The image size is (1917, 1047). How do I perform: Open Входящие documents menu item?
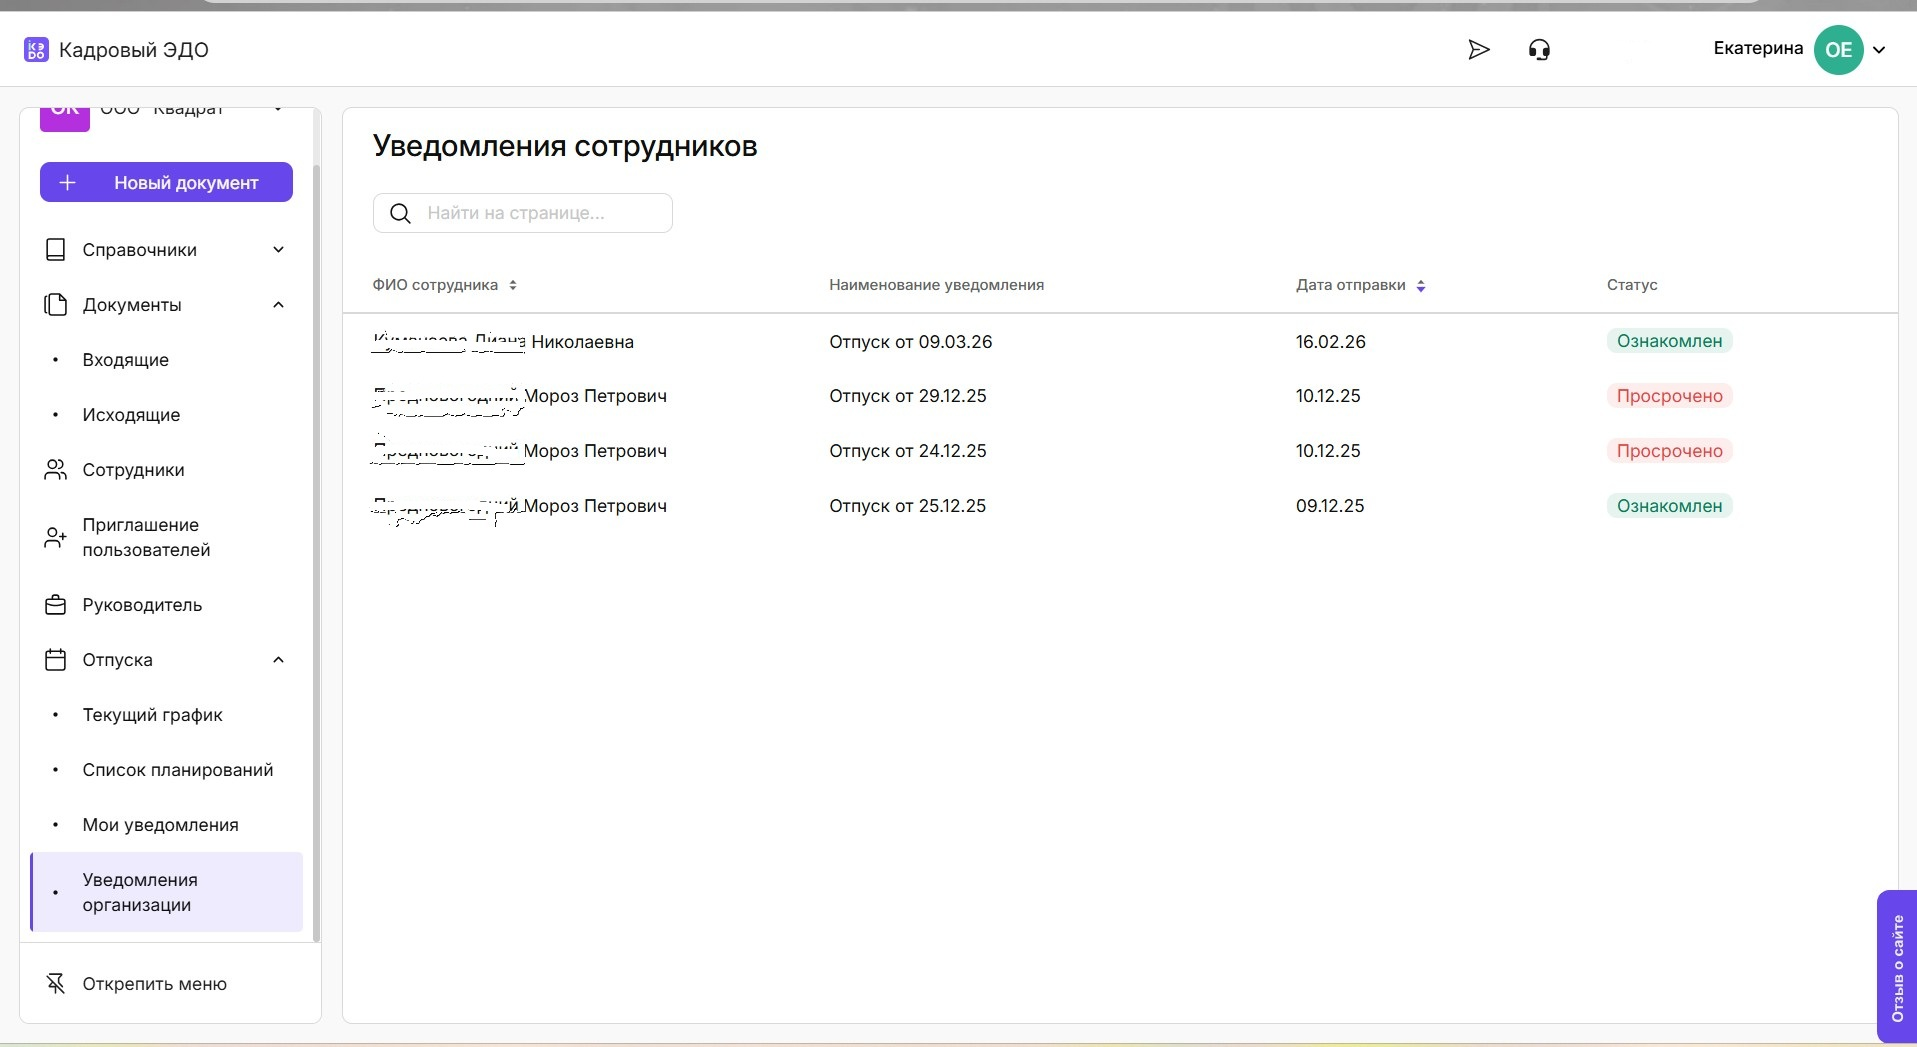tap(126, 360)
